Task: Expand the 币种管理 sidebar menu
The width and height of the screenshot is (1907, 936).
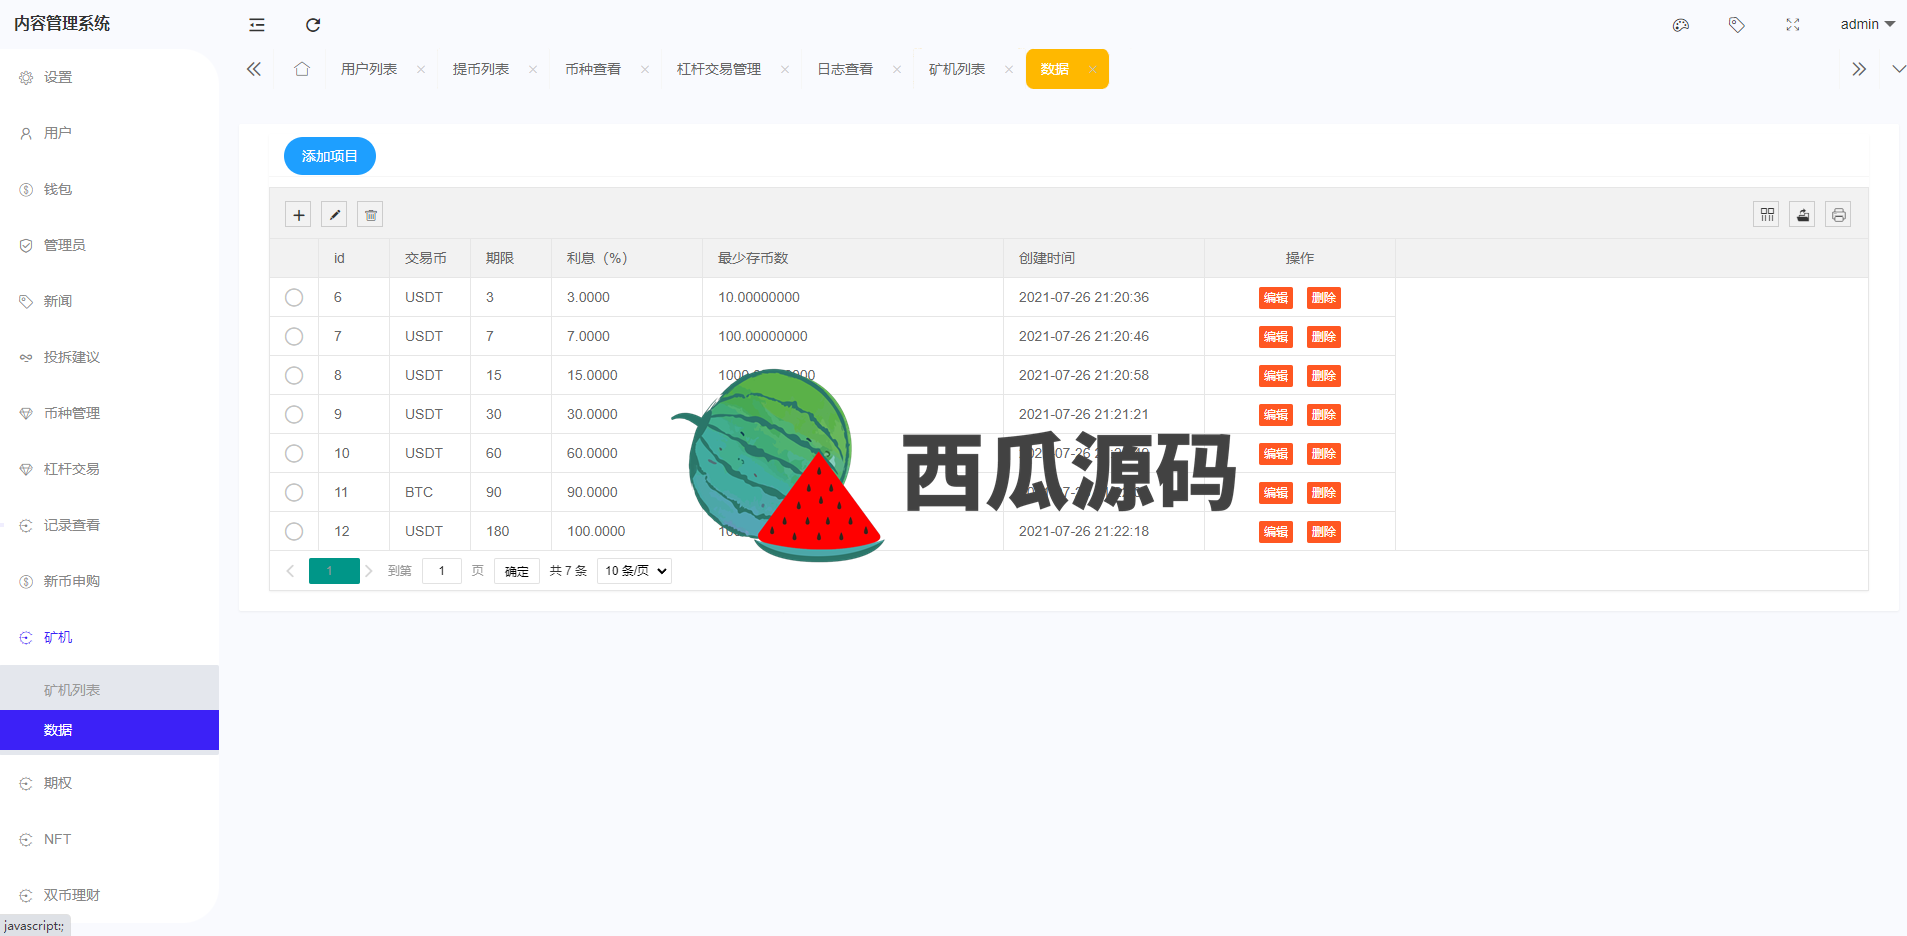Action: 109,413
